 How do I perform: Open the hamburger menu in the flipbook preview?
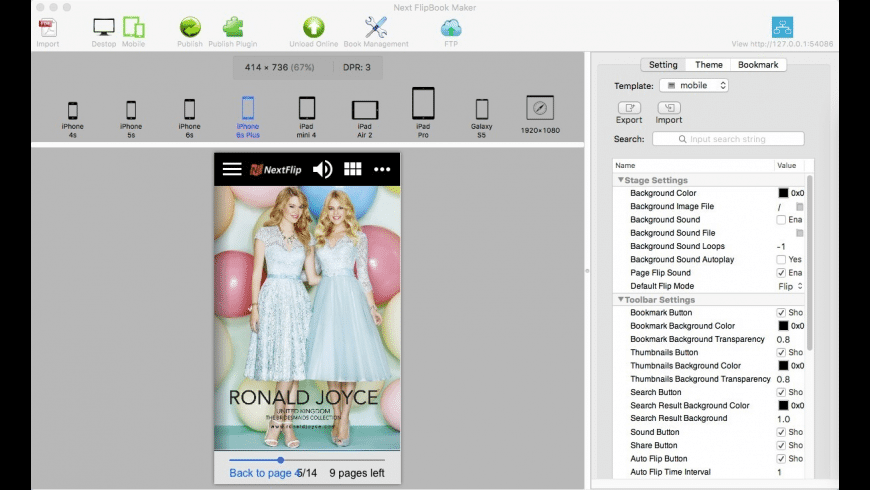(x=232, y=169)
